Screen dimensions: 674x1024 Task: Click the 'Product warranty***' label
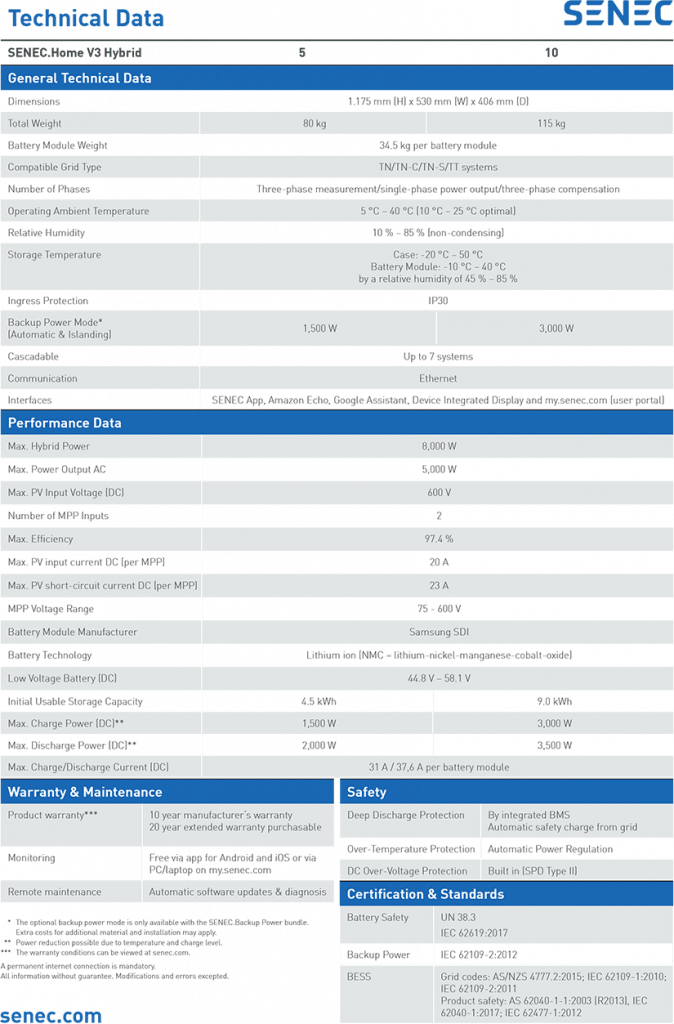[x=52, y=815]
